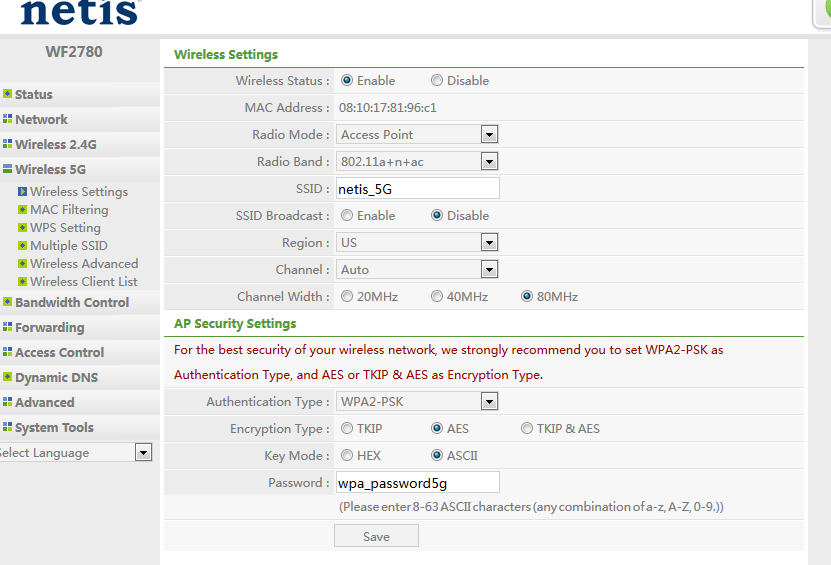Click the icon beside Bandwidth Control
This screenshot has width=831, height=565.
tap(7, 302)
